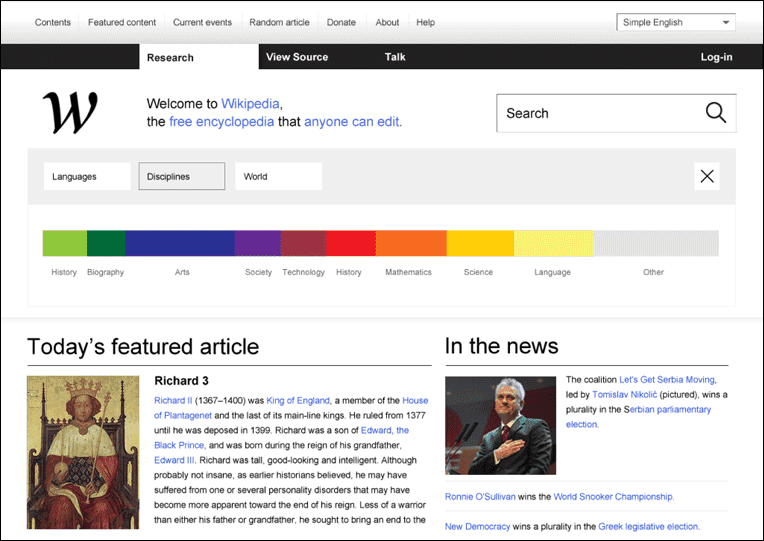Switch to the View Source tab
Screen dimensions: 764x541
pos(297,57)
